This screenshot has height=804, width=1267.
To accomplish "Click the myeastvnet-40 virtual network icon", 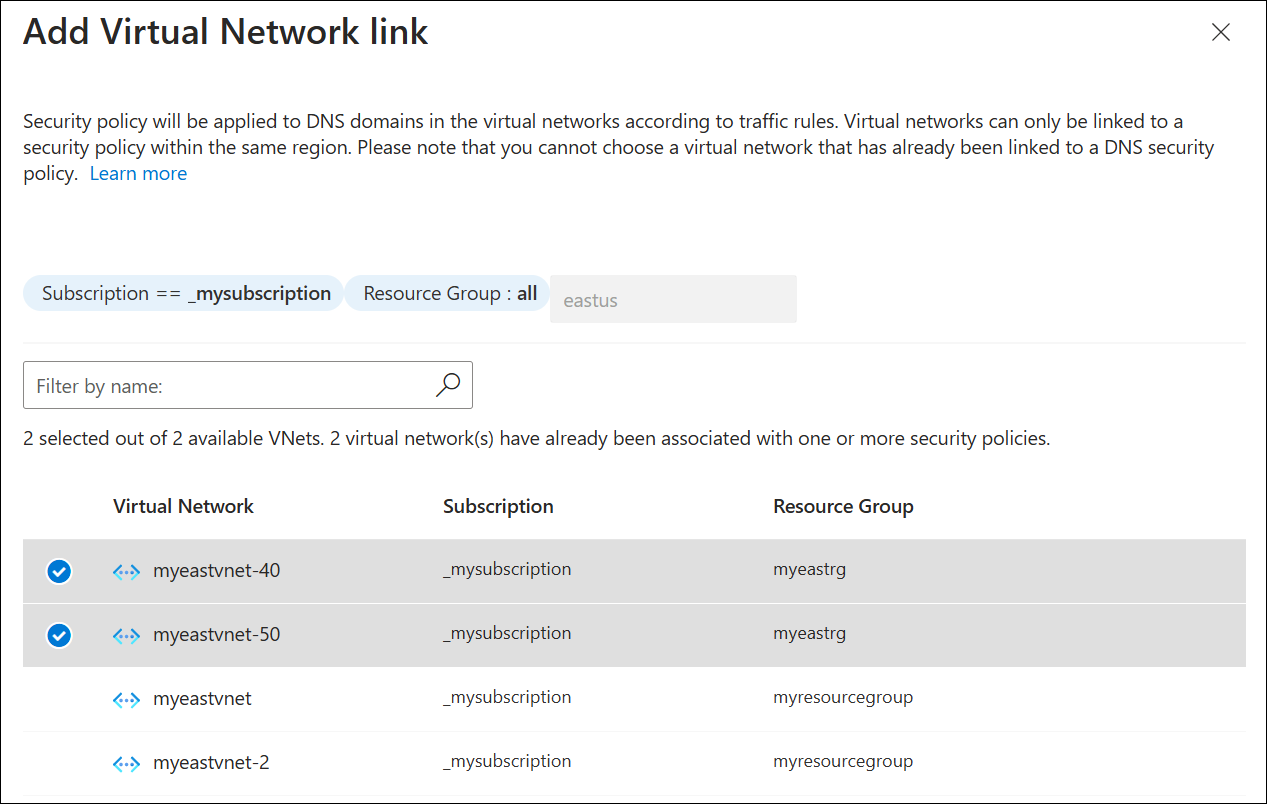I will point(126,572).
